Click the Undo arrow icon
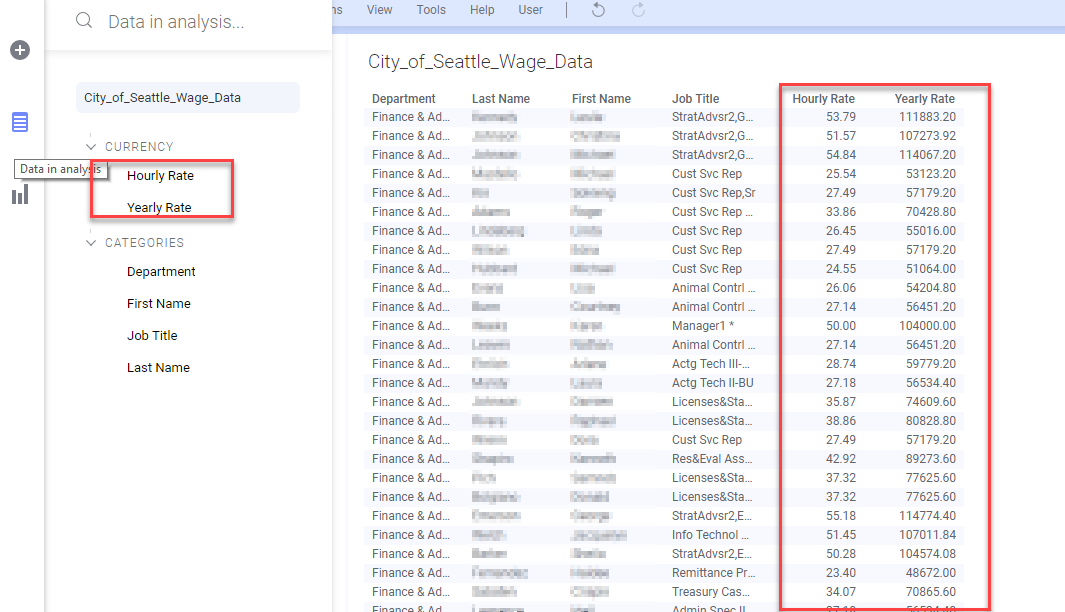Screen dimensions: 1065x612 pos(598,10)
